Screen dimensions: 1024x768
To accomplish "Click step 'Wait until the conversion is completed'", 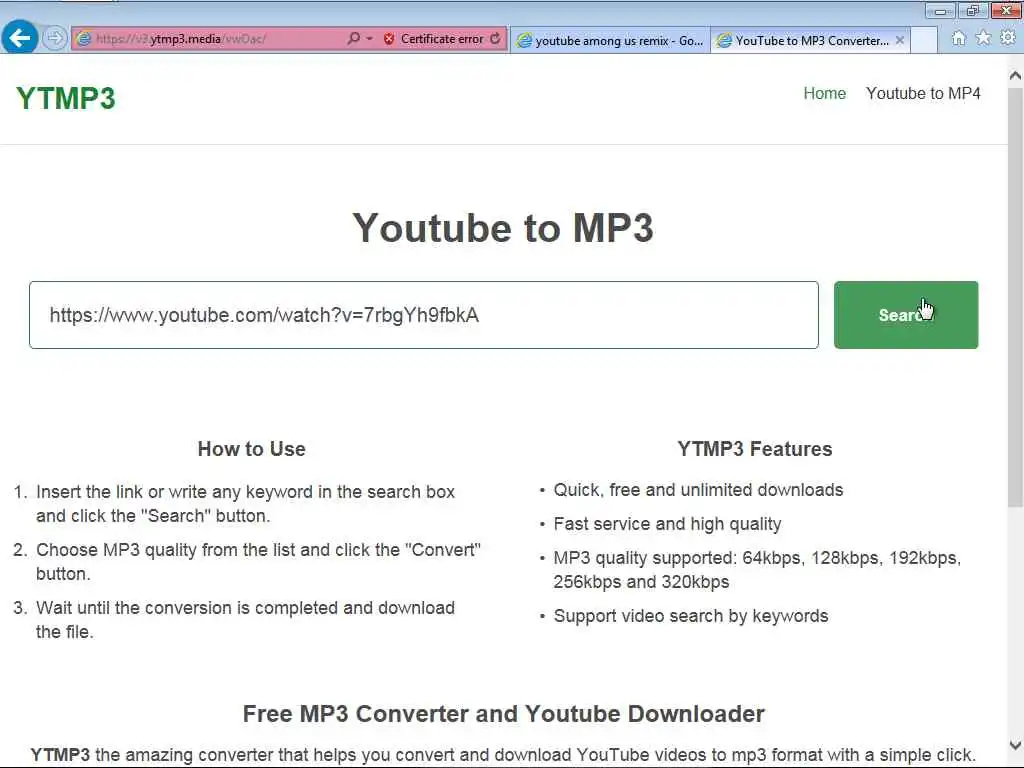I will (246, 620).
